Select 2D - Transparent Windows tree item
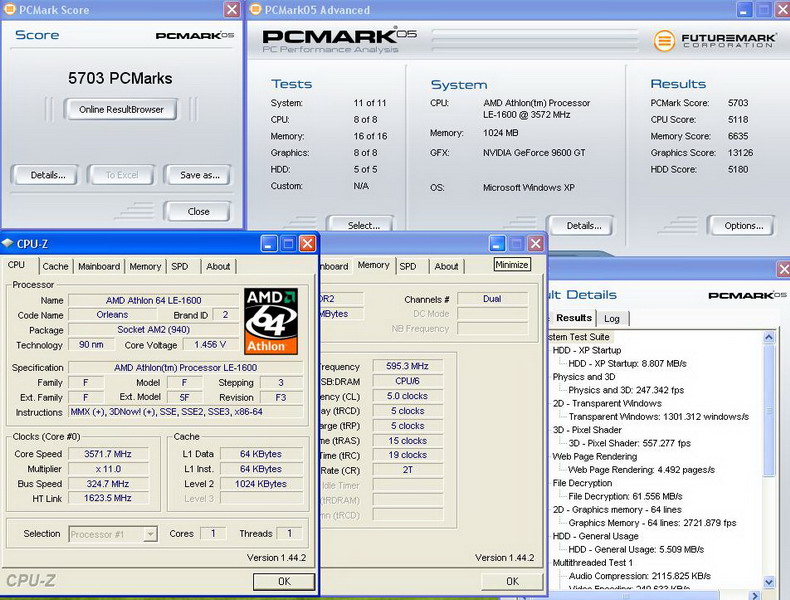Viewport: 790px width, 600px height. pos(607,404)
